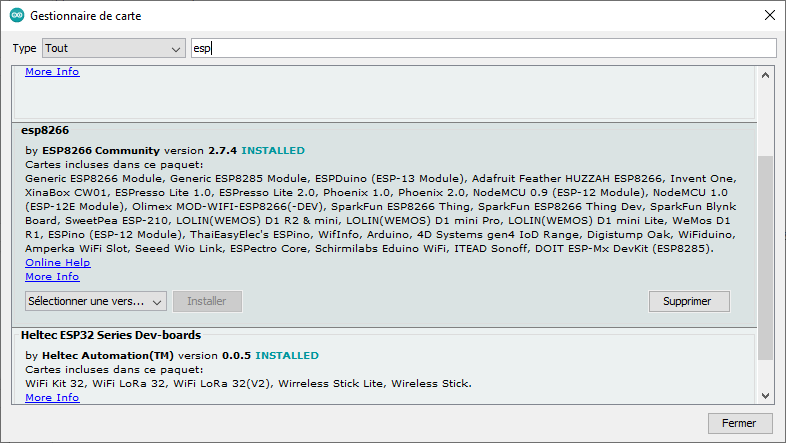Click Supprimer to remove esp8266 package
This screenshot has width=786, height=443.
[689, 301]
